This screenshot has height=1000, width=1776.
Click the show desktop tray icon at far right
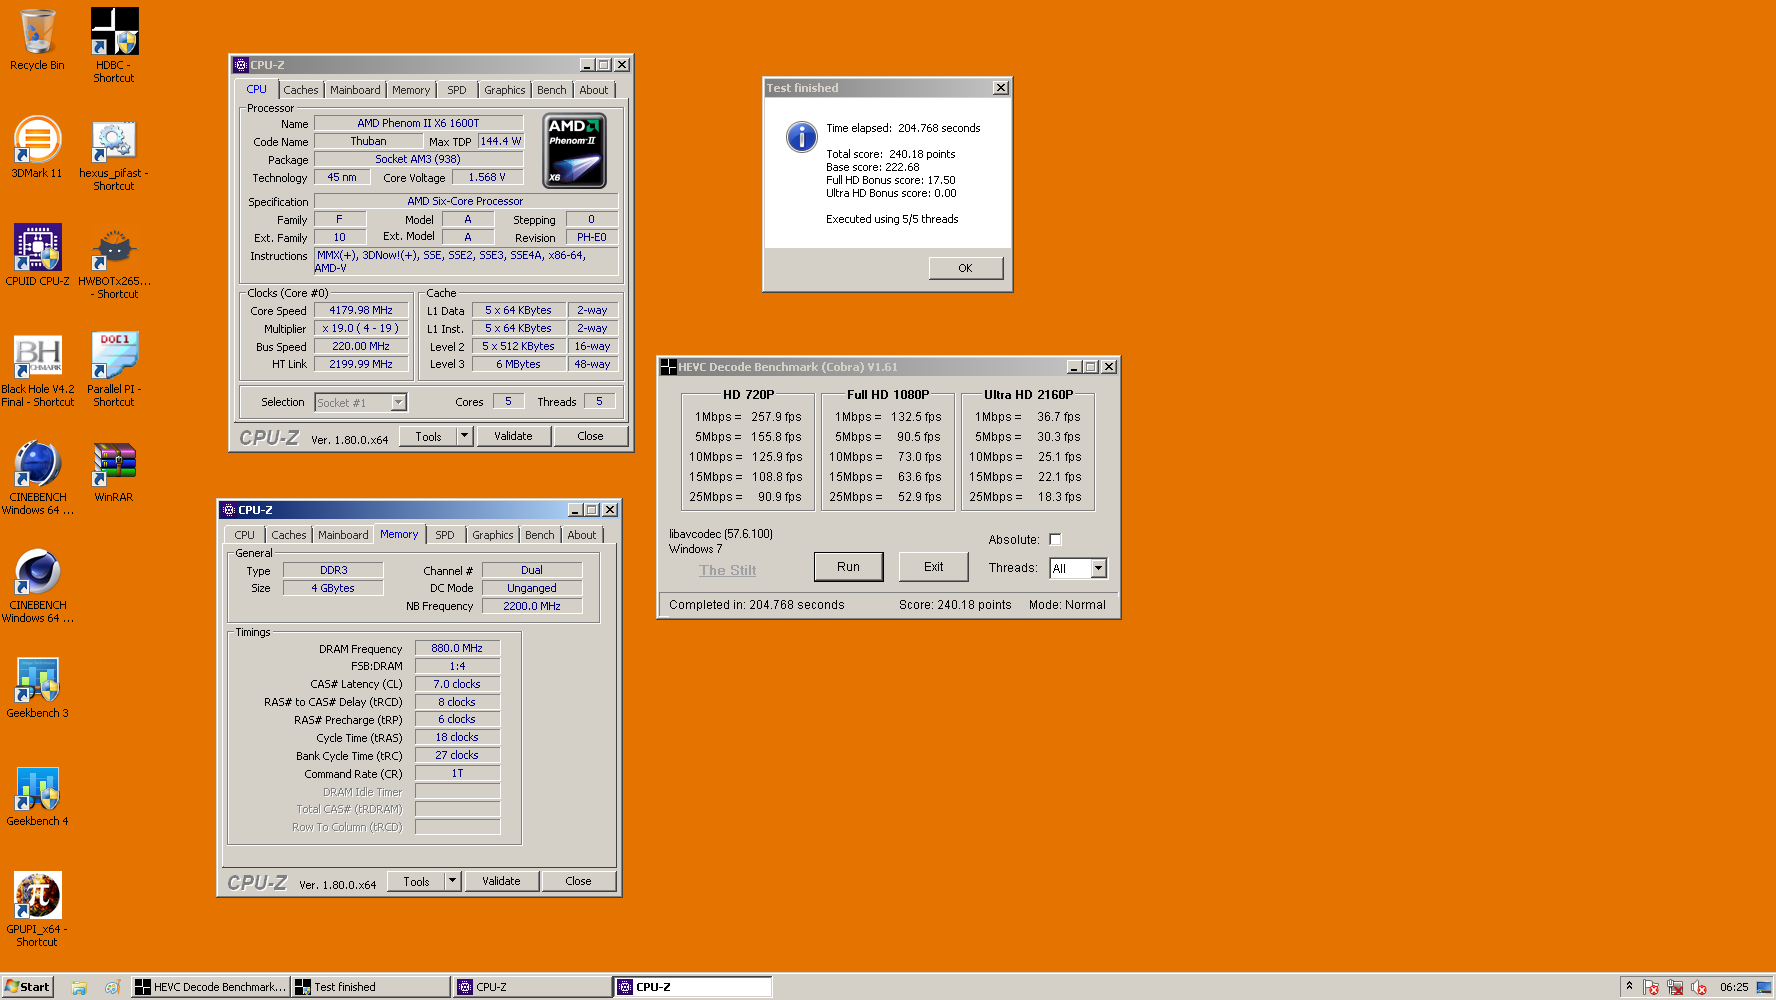[1764, 987]
